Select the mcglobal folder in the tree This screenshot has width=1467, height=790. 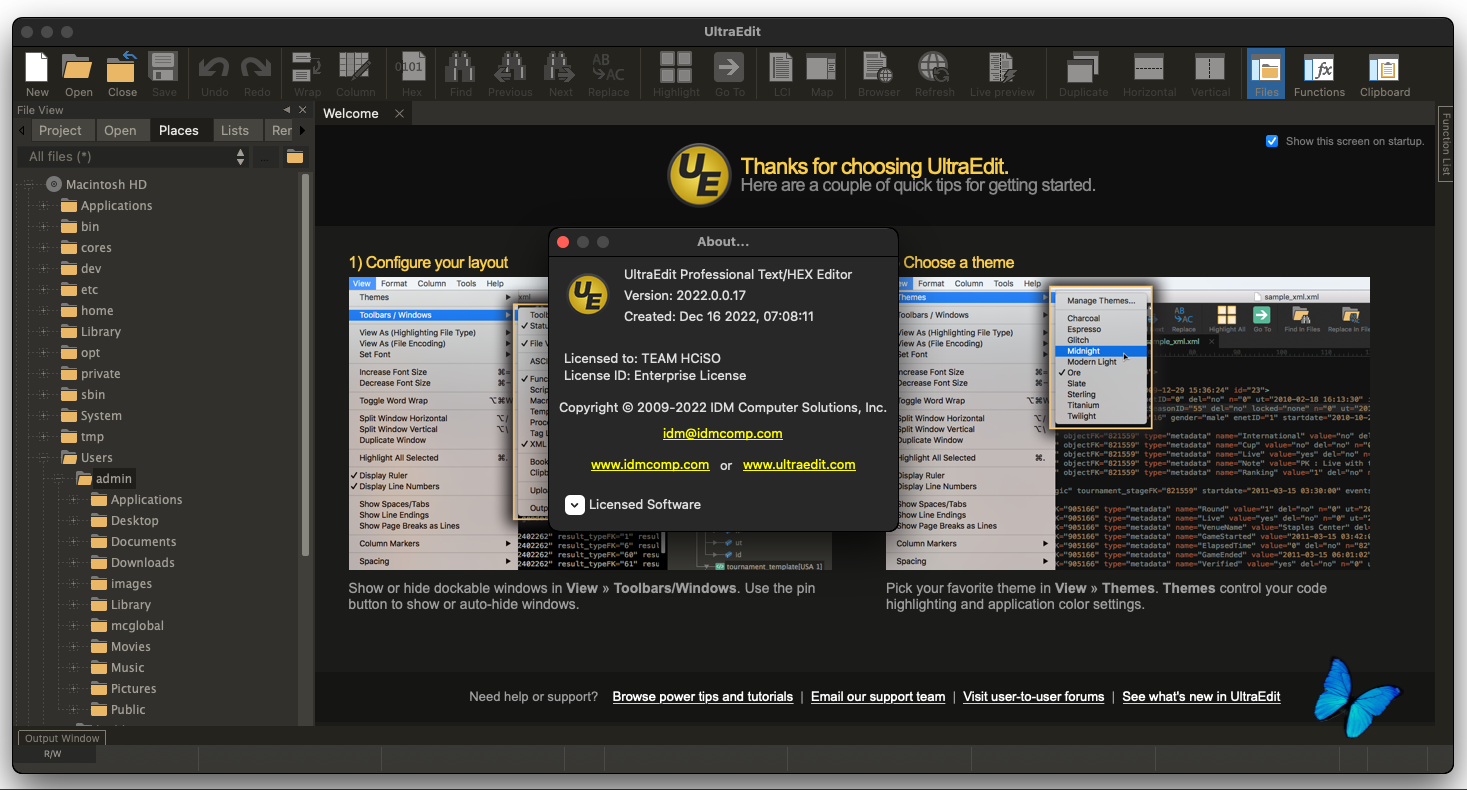(x=137, y=626)
